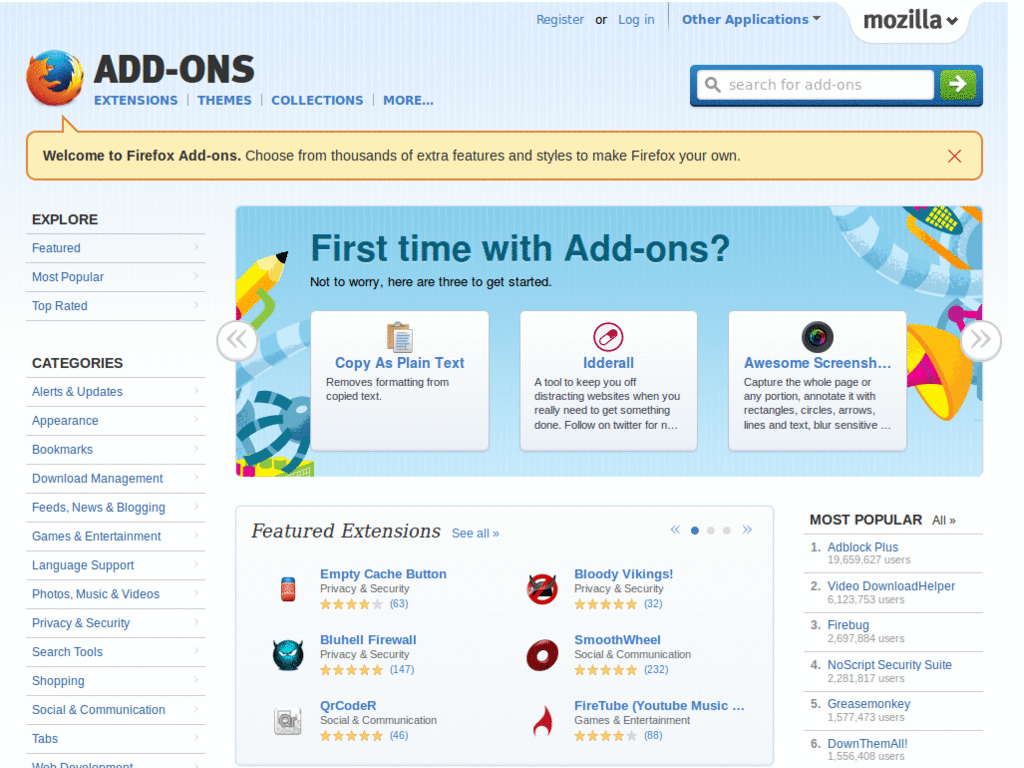Viewport: 1024px width, 768px height.
Task: Open the Tabs category
Action: [x=115, y=739]
